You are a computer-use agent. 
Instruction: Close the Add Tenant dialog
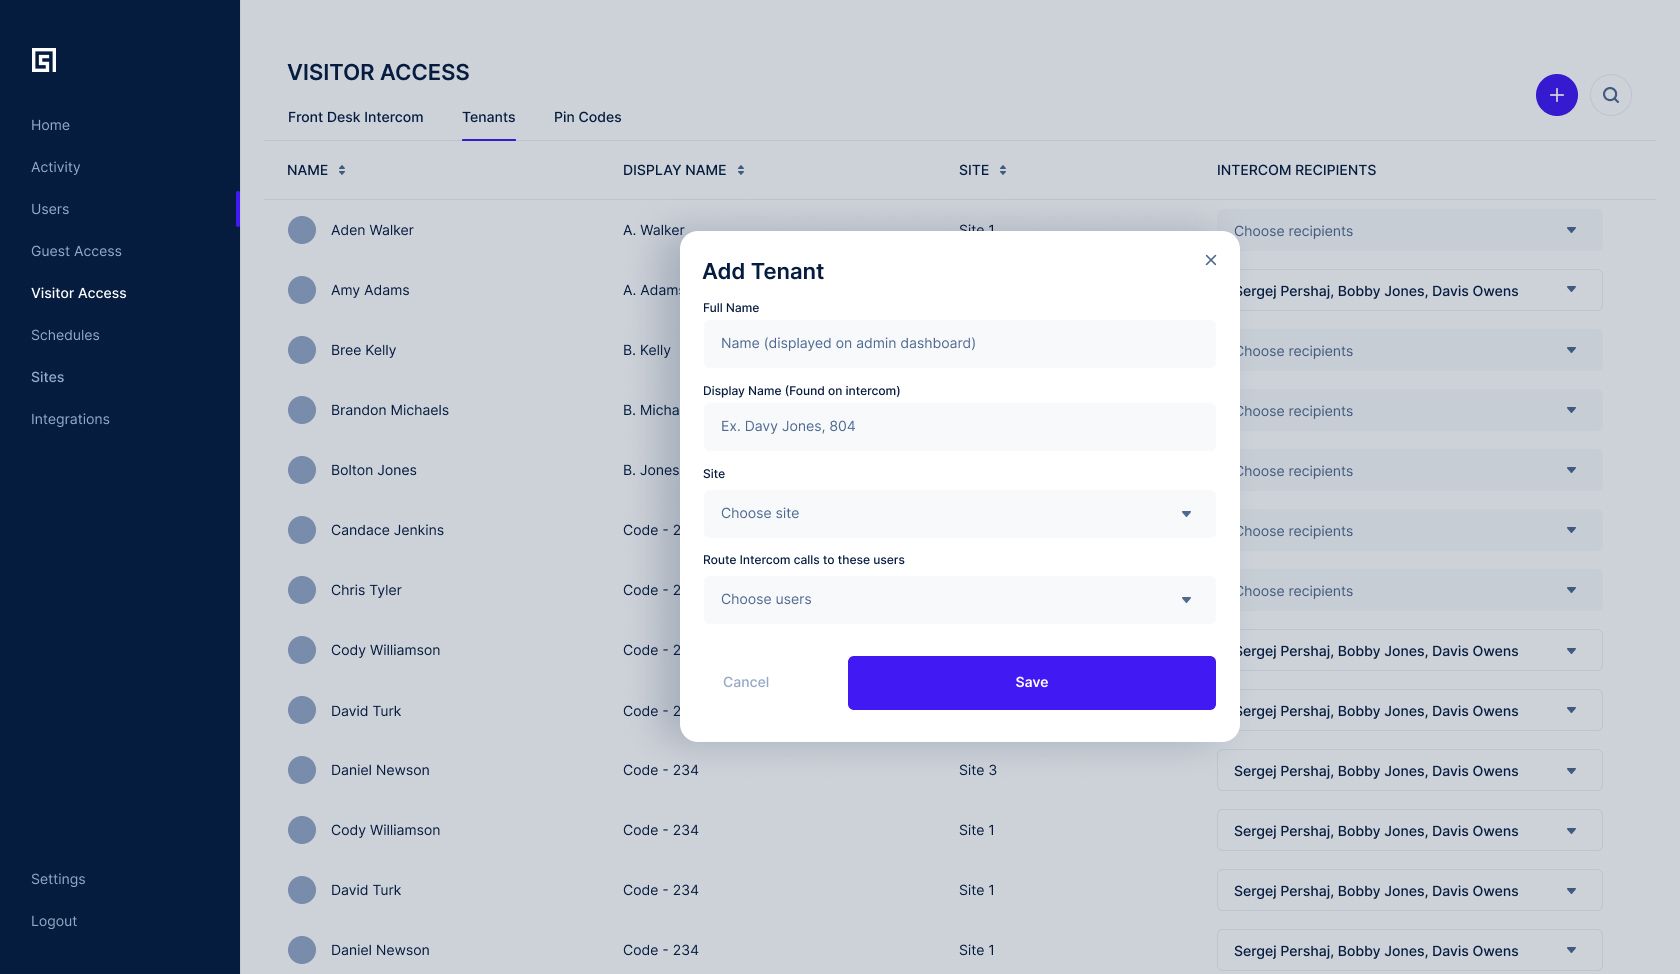pyautogui.click(x=1210, y=260)
